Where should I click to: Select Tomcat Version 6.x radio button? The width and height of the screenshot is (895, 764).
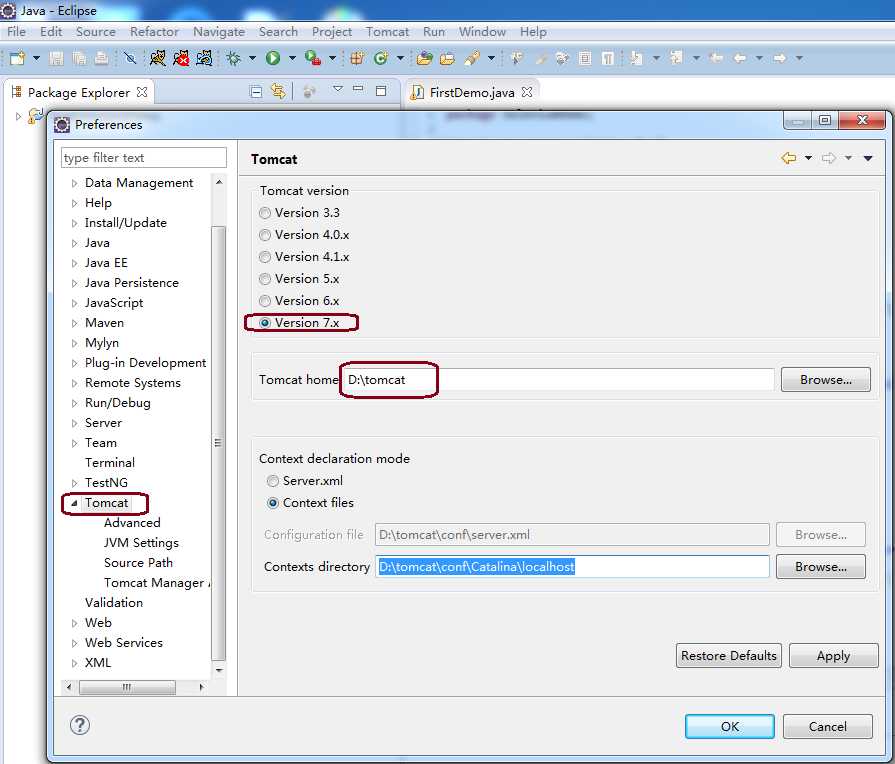265,301
